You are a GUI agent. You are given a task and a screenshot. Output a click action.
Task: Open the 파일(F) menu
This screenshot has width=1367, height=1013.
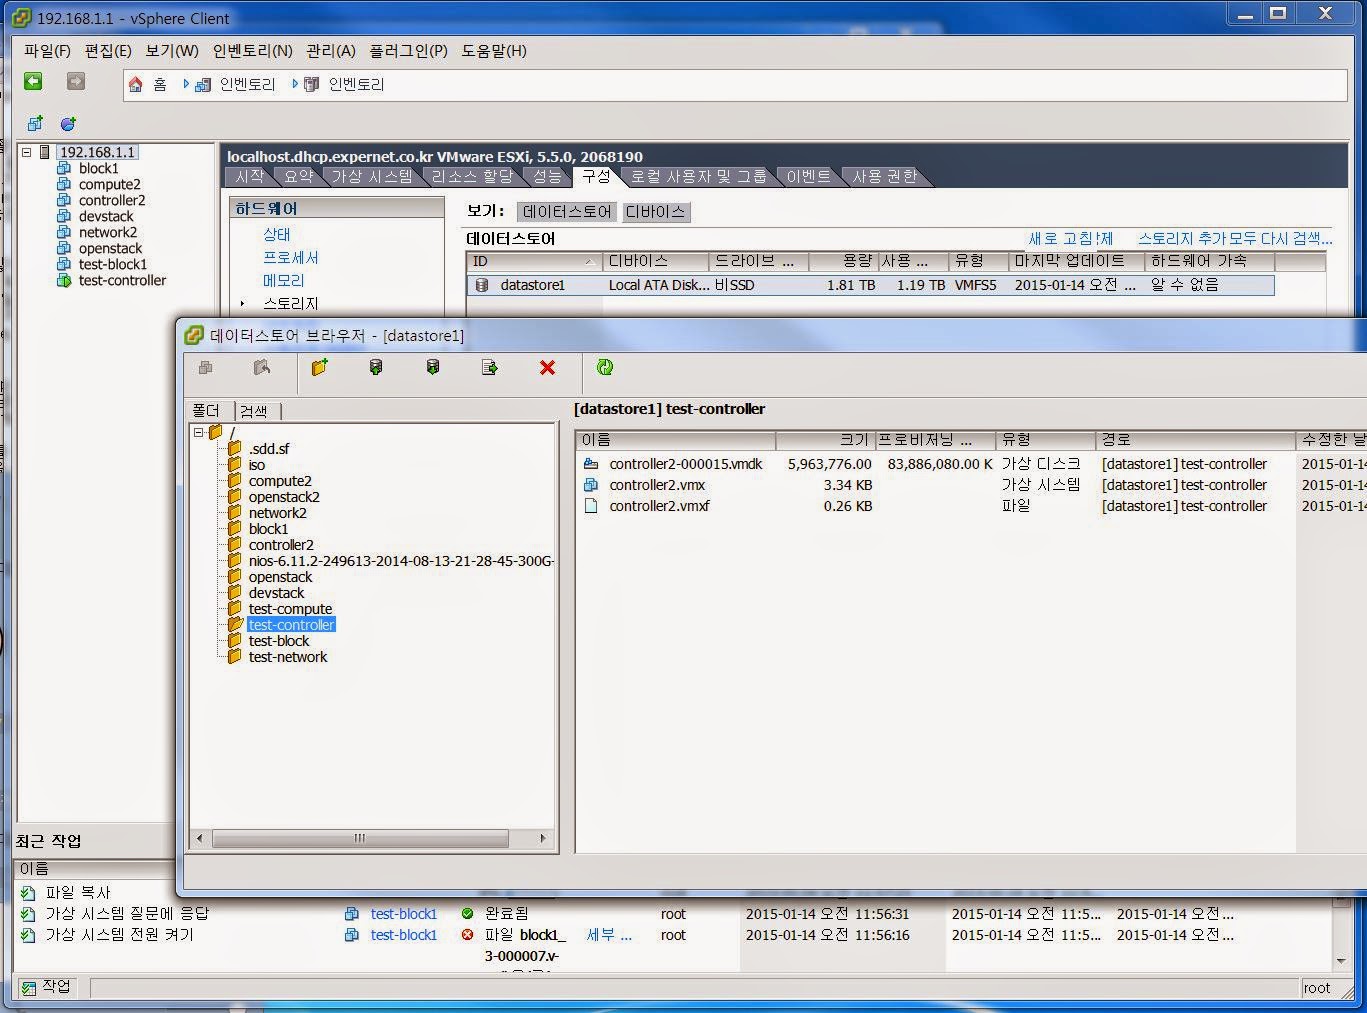coord(47,51)
